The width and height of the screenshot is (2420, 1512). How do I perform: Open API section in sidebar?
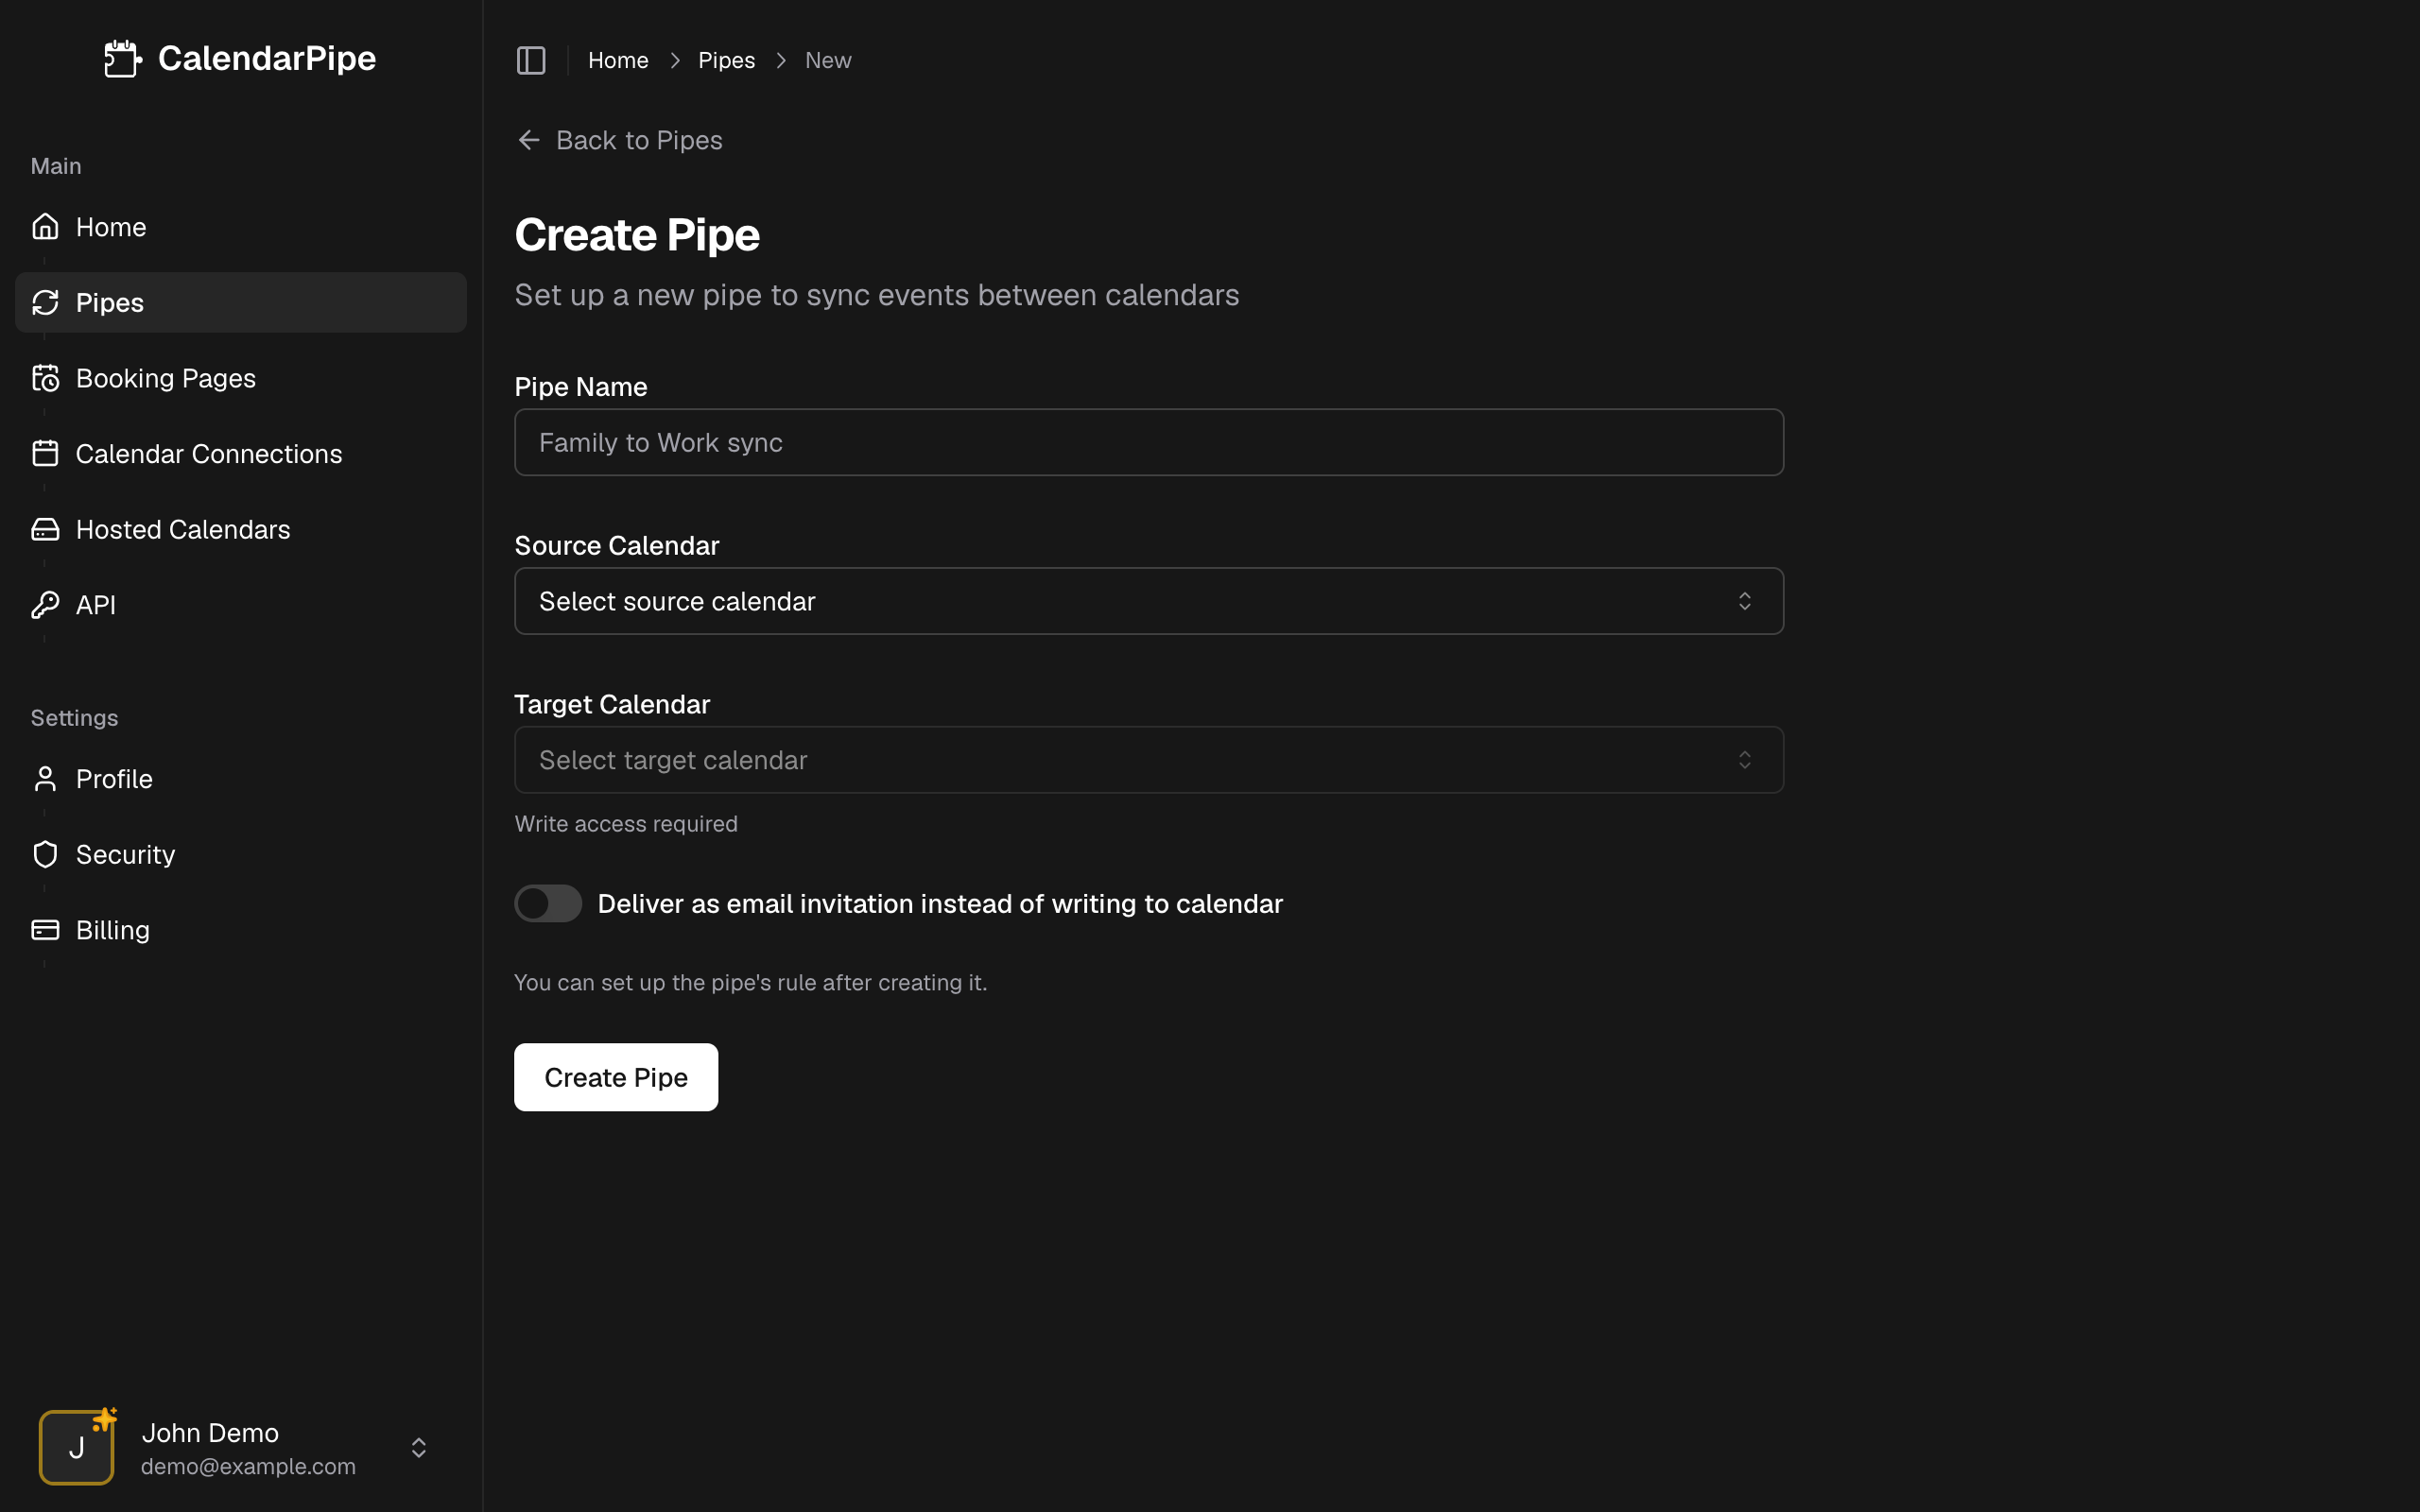pyautogui.click(x=241, y=604)
